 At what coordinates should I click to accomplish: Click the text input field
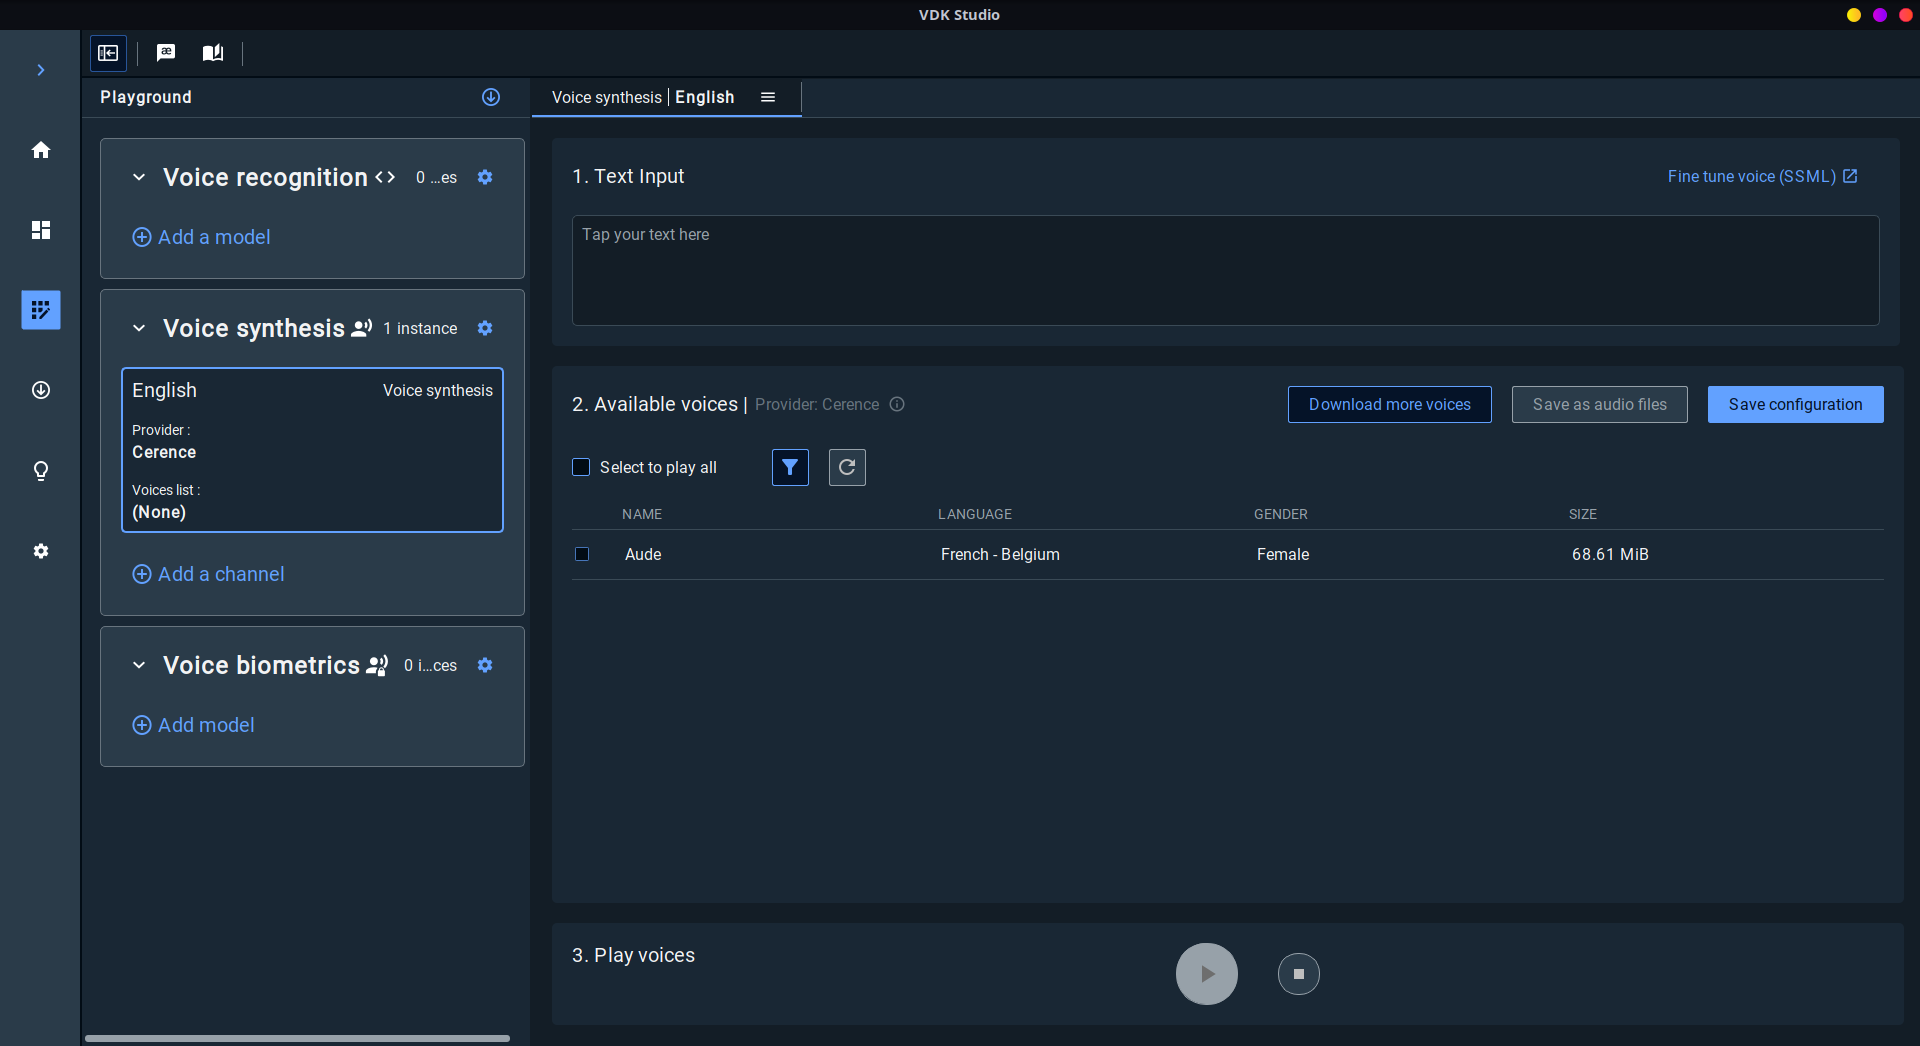[1225, 270]
